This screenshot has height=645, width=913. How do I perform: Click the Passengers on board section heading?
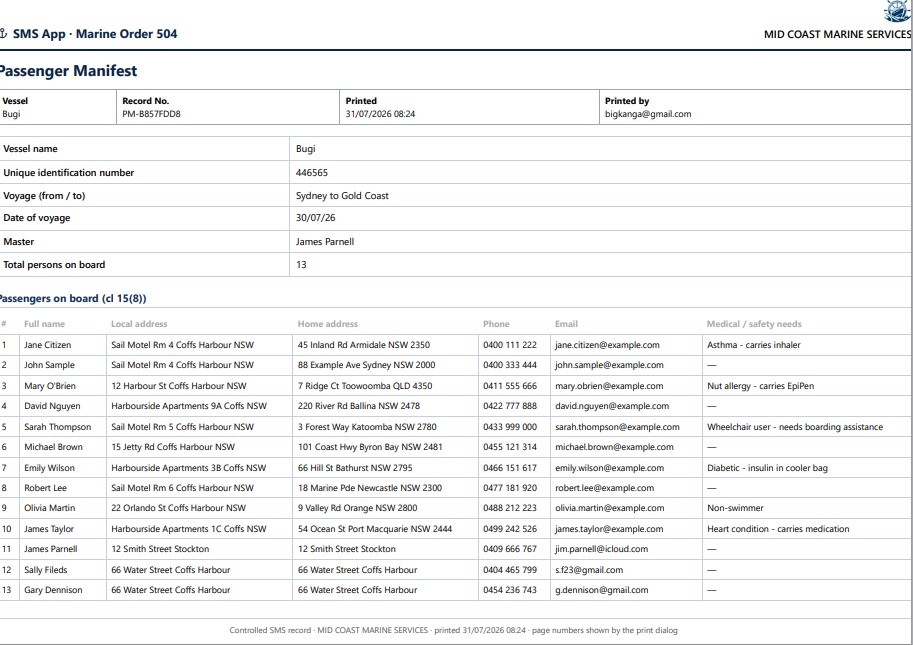[x=72, y=299]
